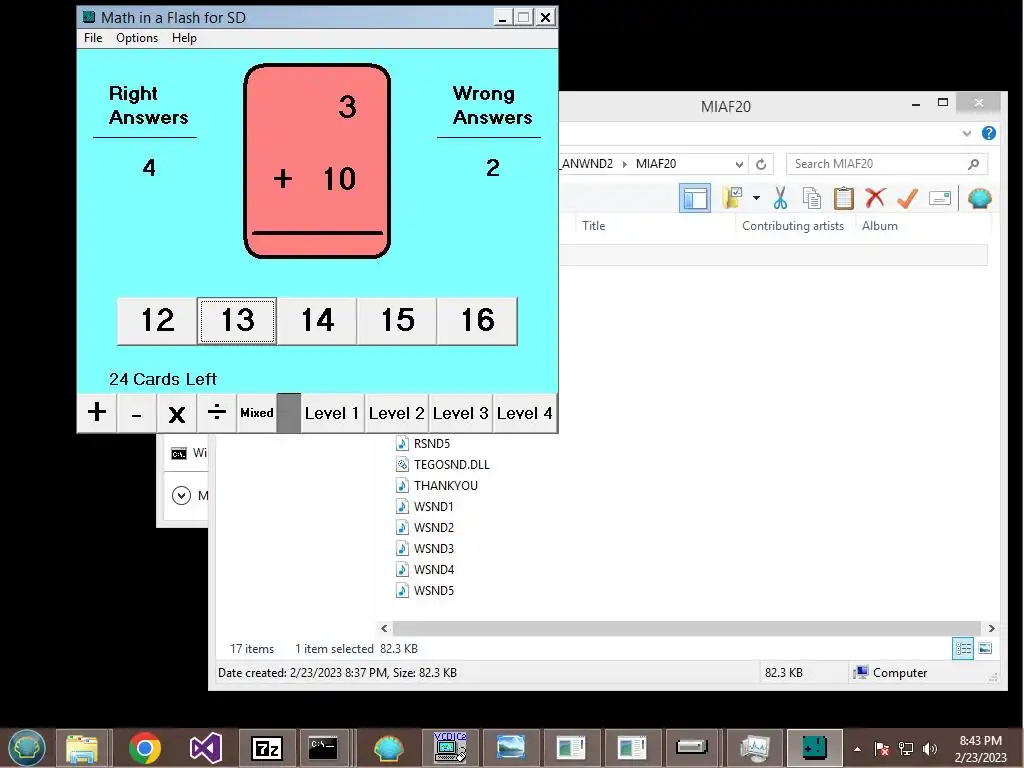Open Explorer Help question mark icon
This screenshot has height=768, width=1024.
coord(989,133)
